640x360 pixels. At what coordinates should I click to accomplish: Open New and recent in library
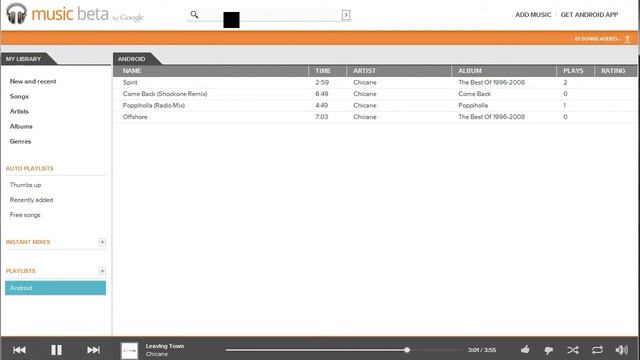tap(33, 81)
